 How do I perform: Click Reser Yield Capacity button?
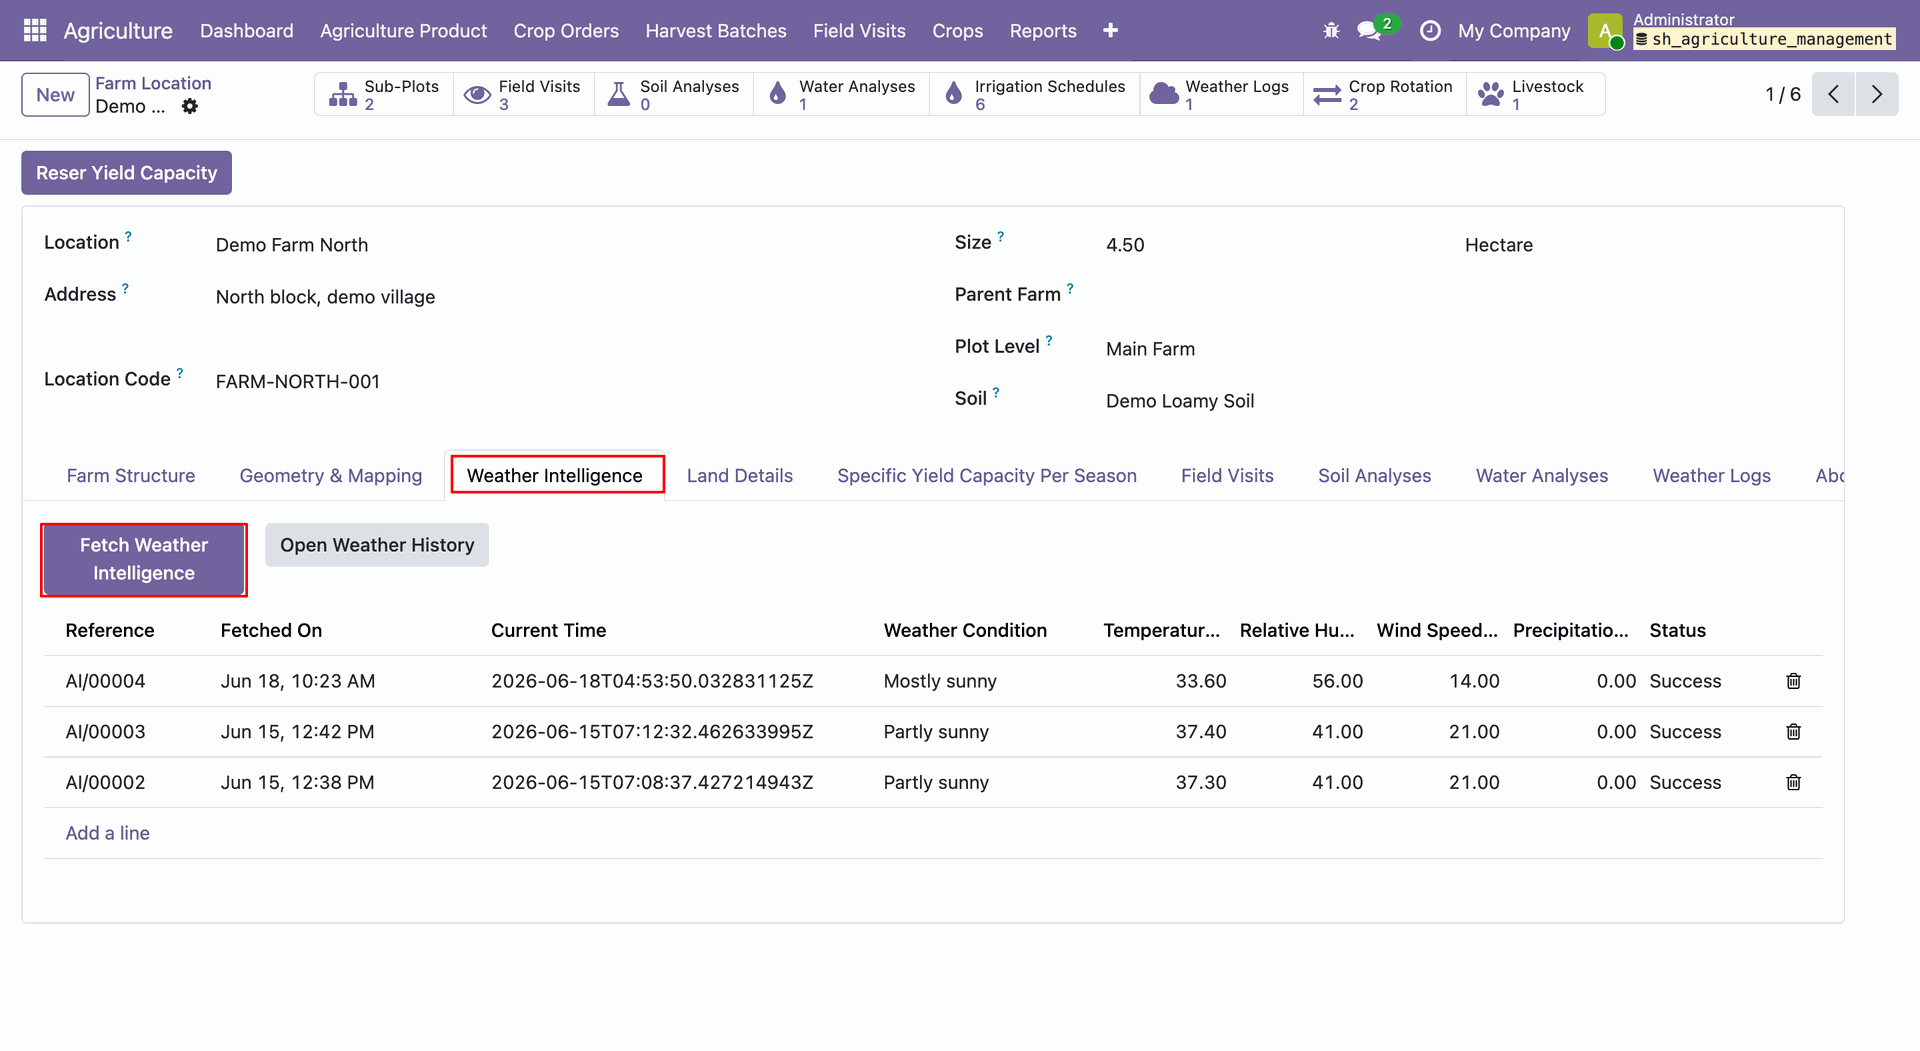click(x=126, y=173)
